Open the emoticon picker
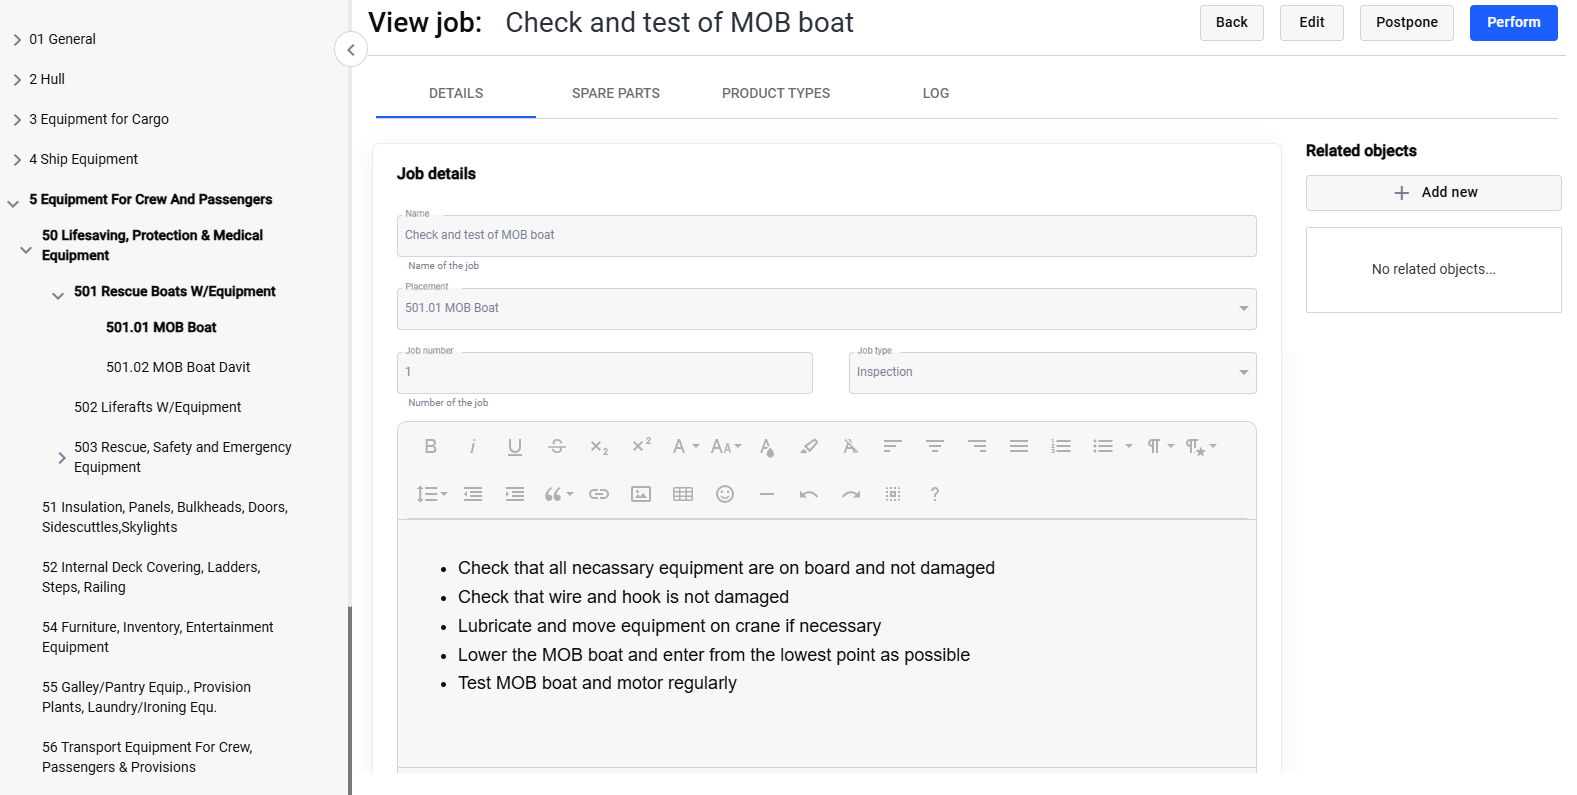 [x=725, y=494]
